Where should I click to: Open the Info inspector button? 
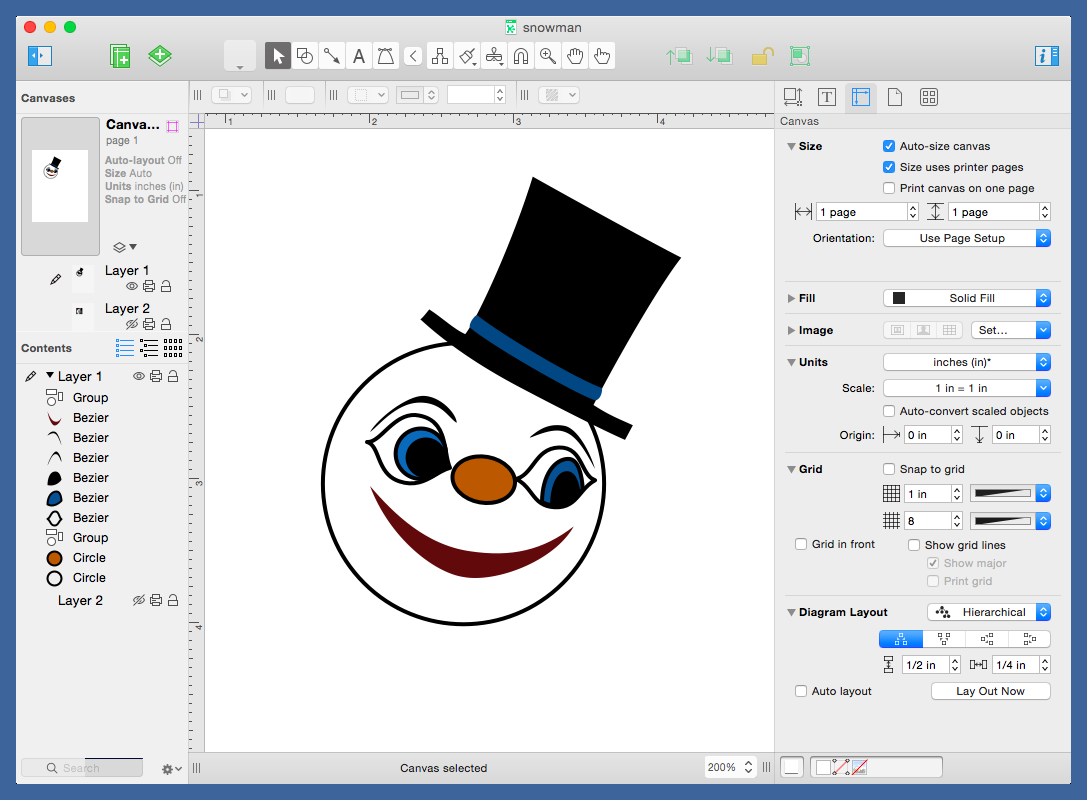click(1047, 56)
